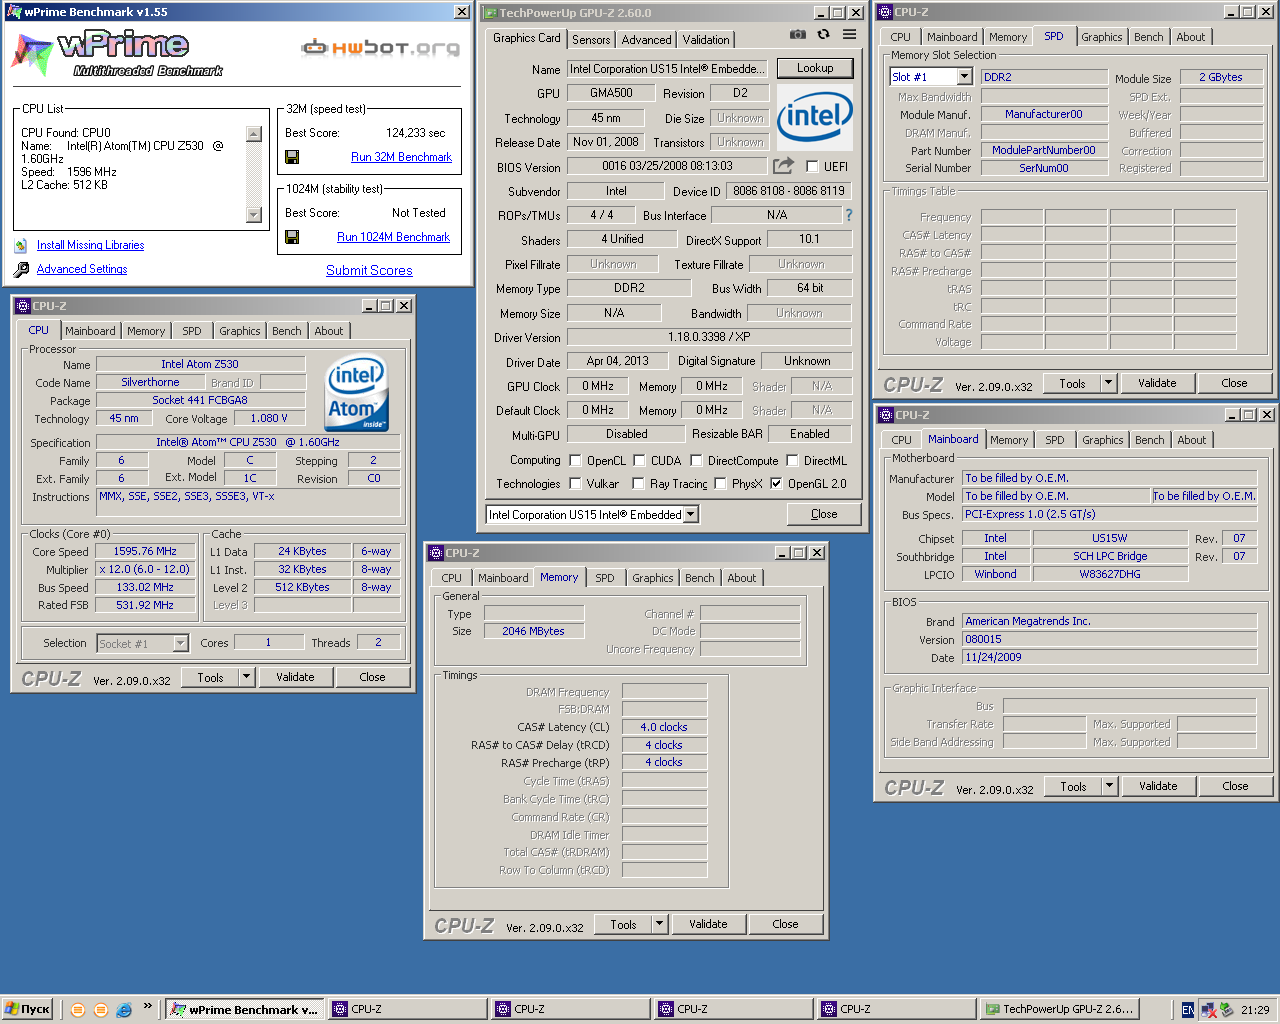The image size is (1280, 1024).
Task: Click GPU-Z title bar app icon
Action: (x=489, y=13)
